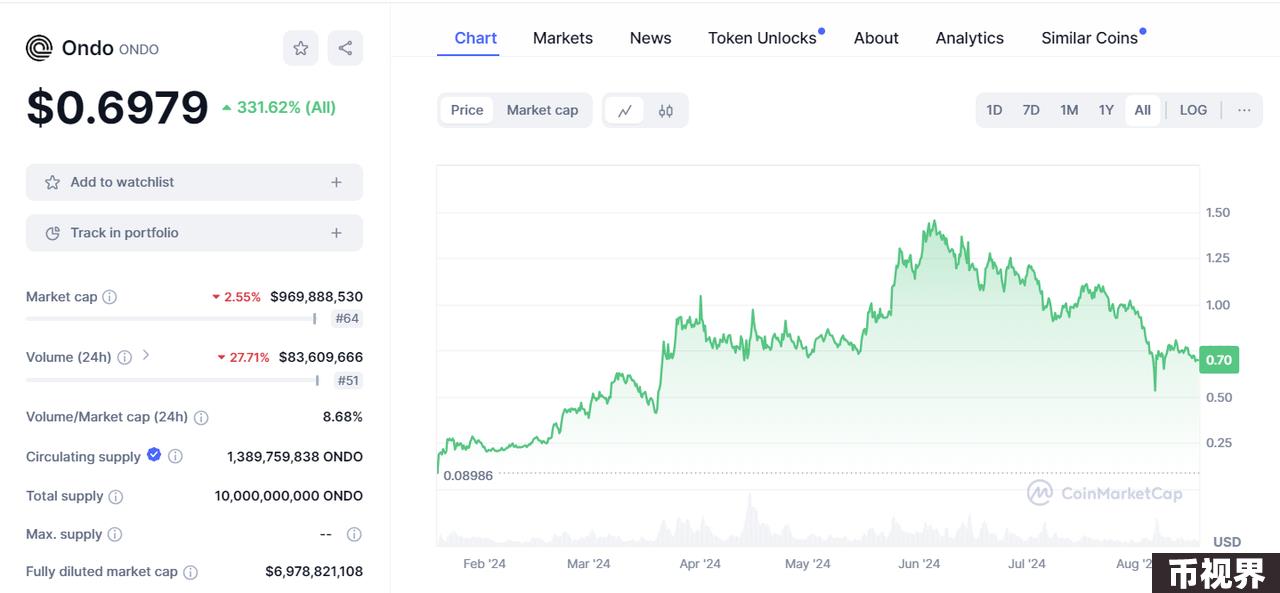Click the #51 volume rank badge

[x=348, y=380]
